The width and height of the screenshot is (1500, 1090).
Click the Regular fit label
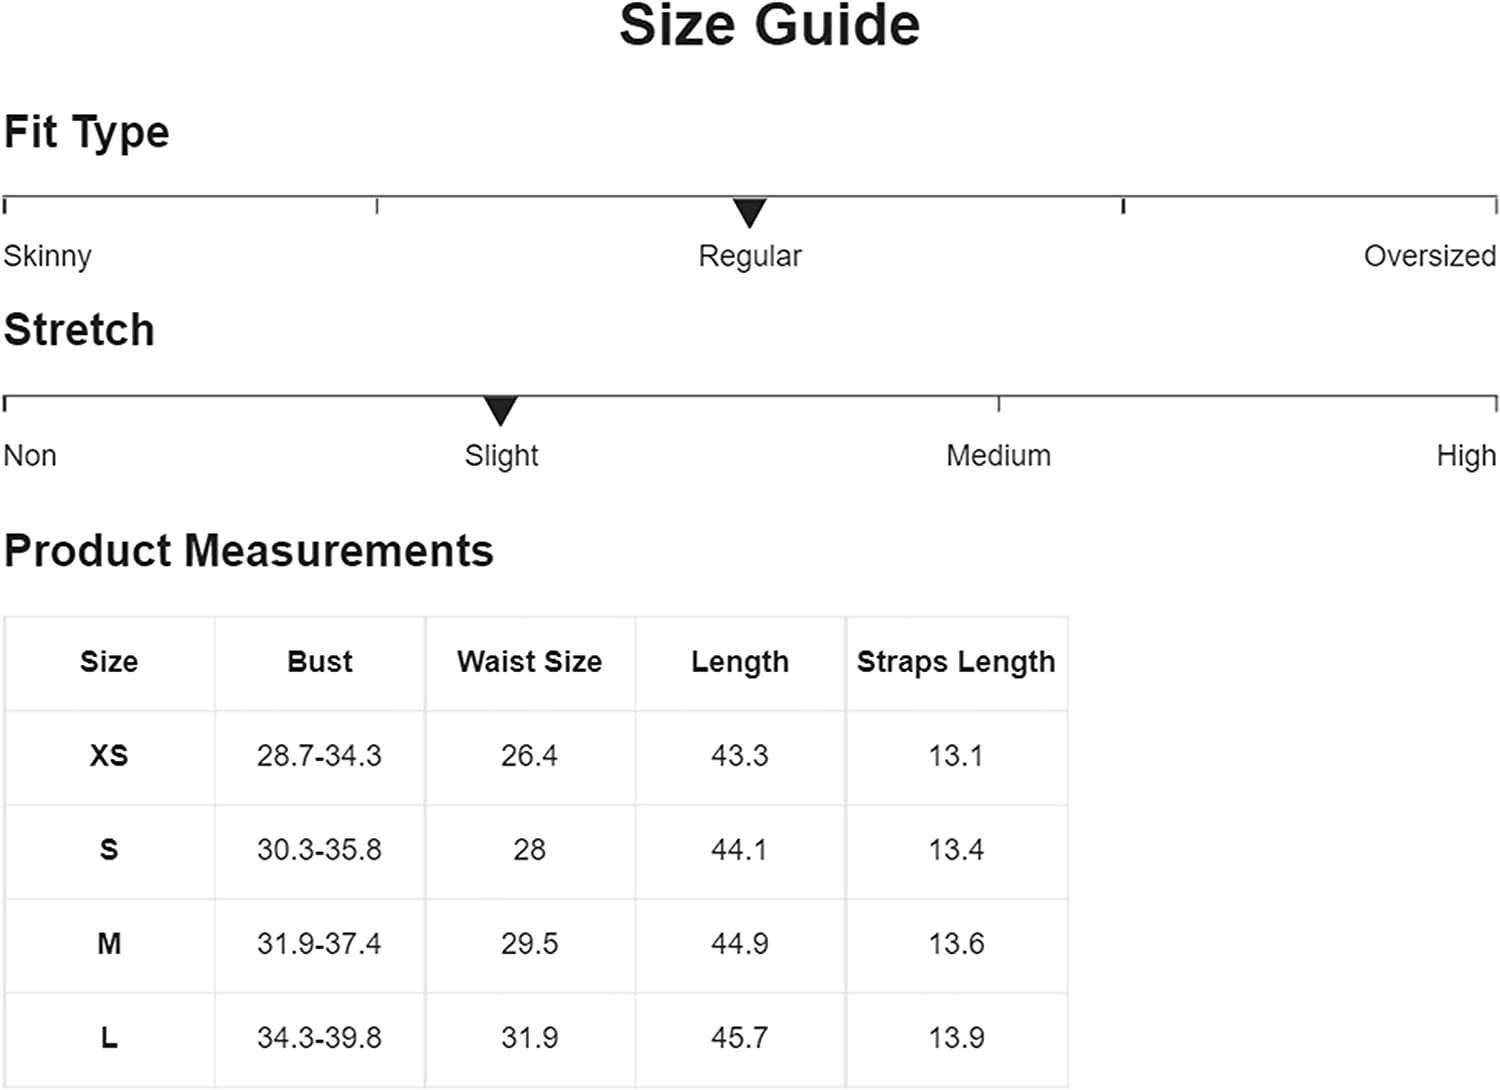(x=749, y=256)
